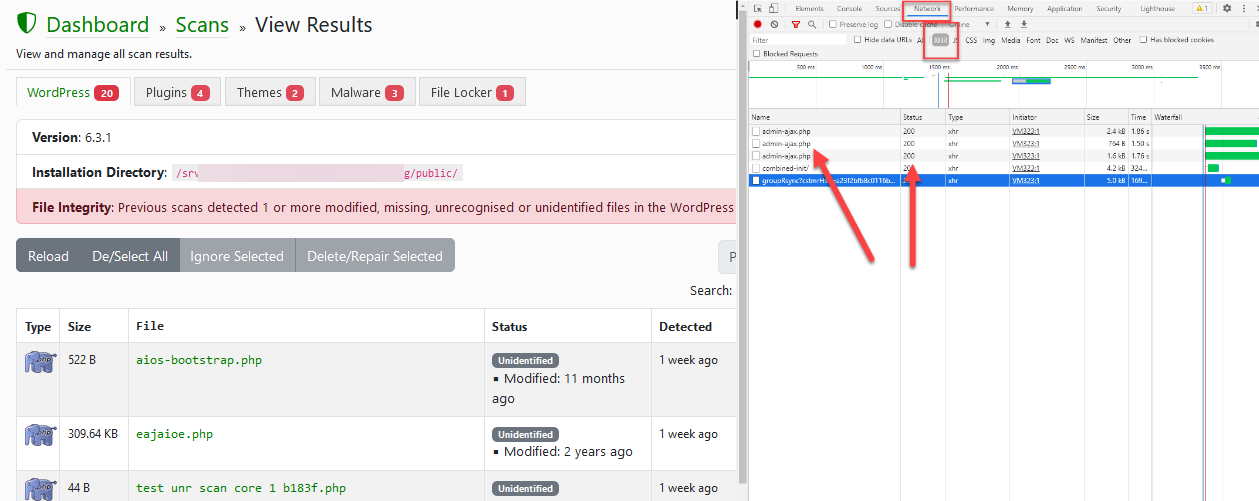
Task: Open the Malware results tab
Action: [x=366, y=92]
